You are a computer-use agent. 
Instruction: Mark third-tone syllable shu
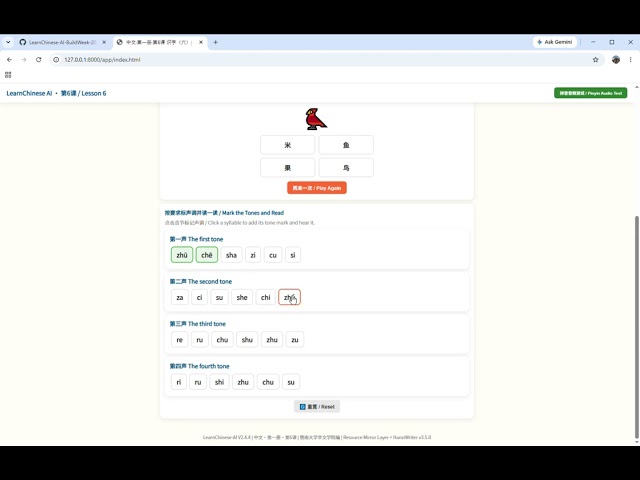[x=247, y=340]
